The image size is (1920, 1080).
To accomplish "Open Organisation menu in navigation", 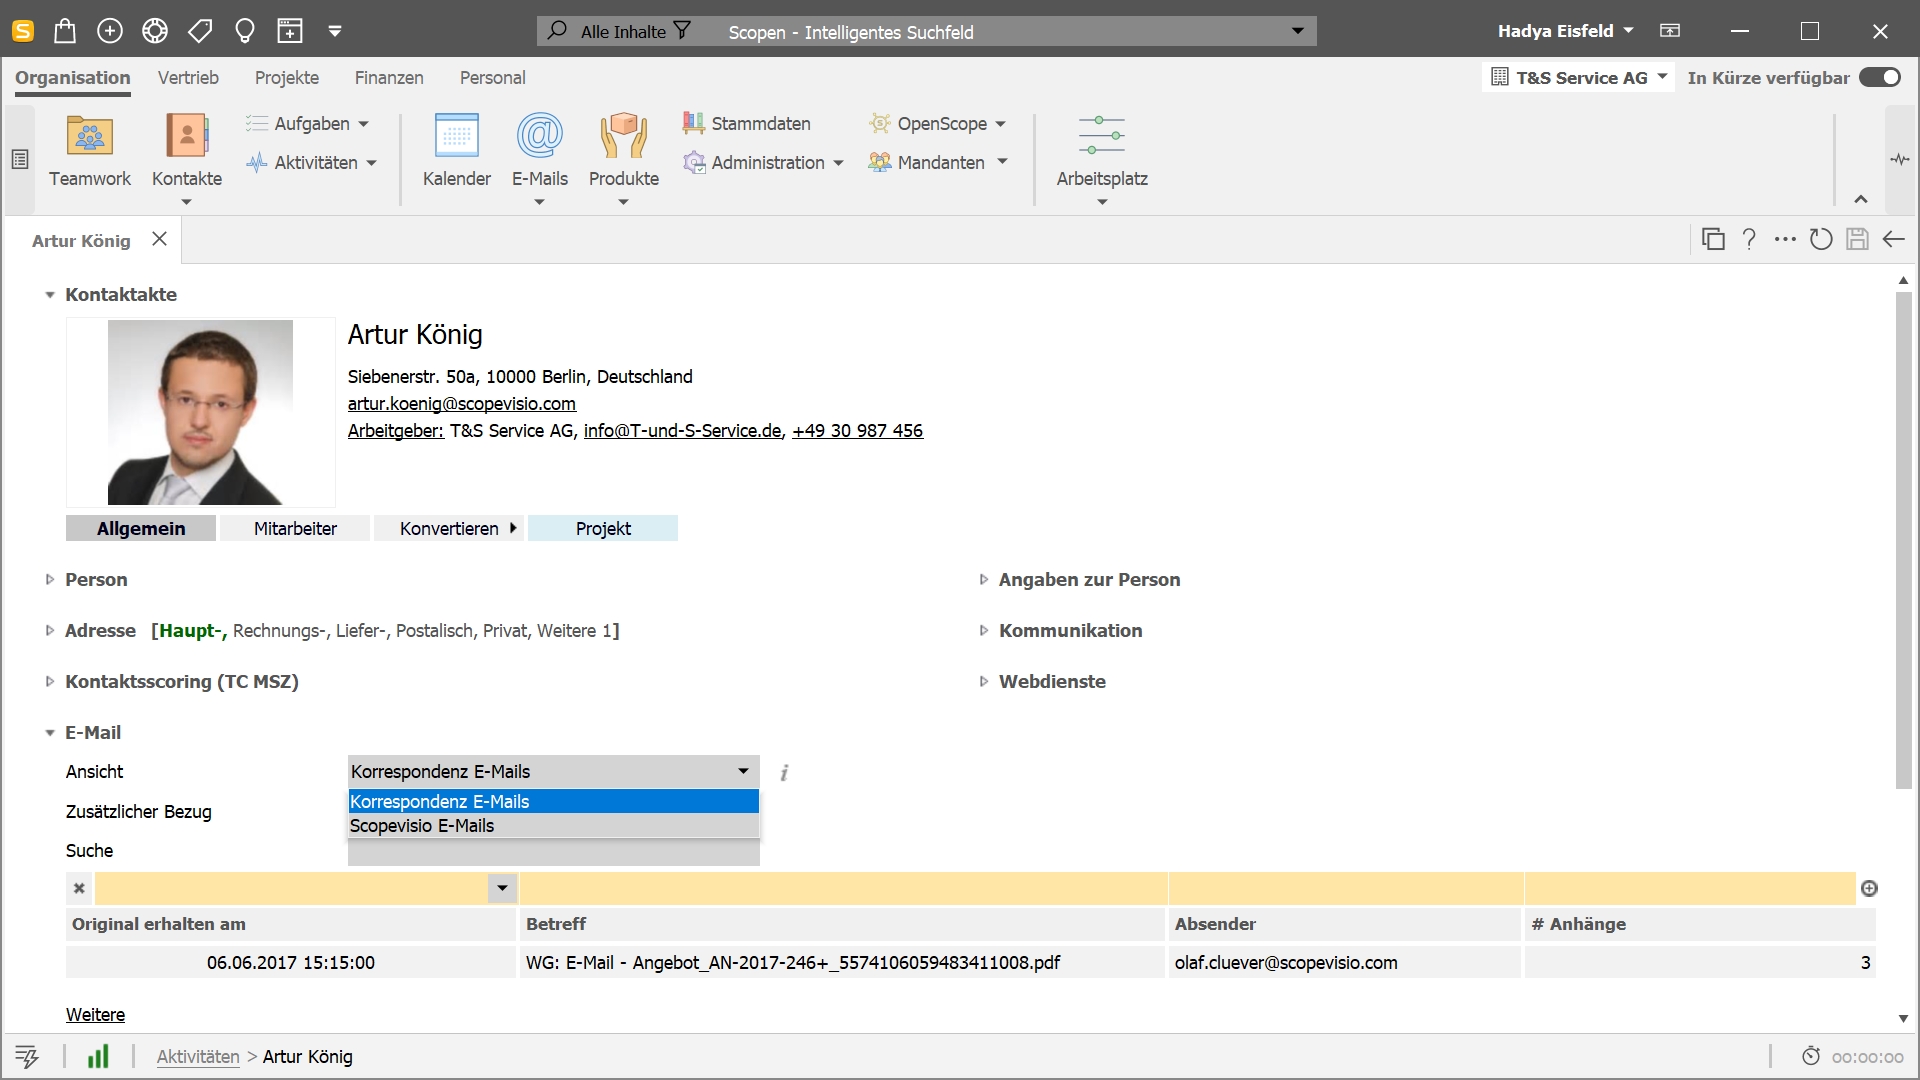I will pyautogui.click(x=71, y=78).
